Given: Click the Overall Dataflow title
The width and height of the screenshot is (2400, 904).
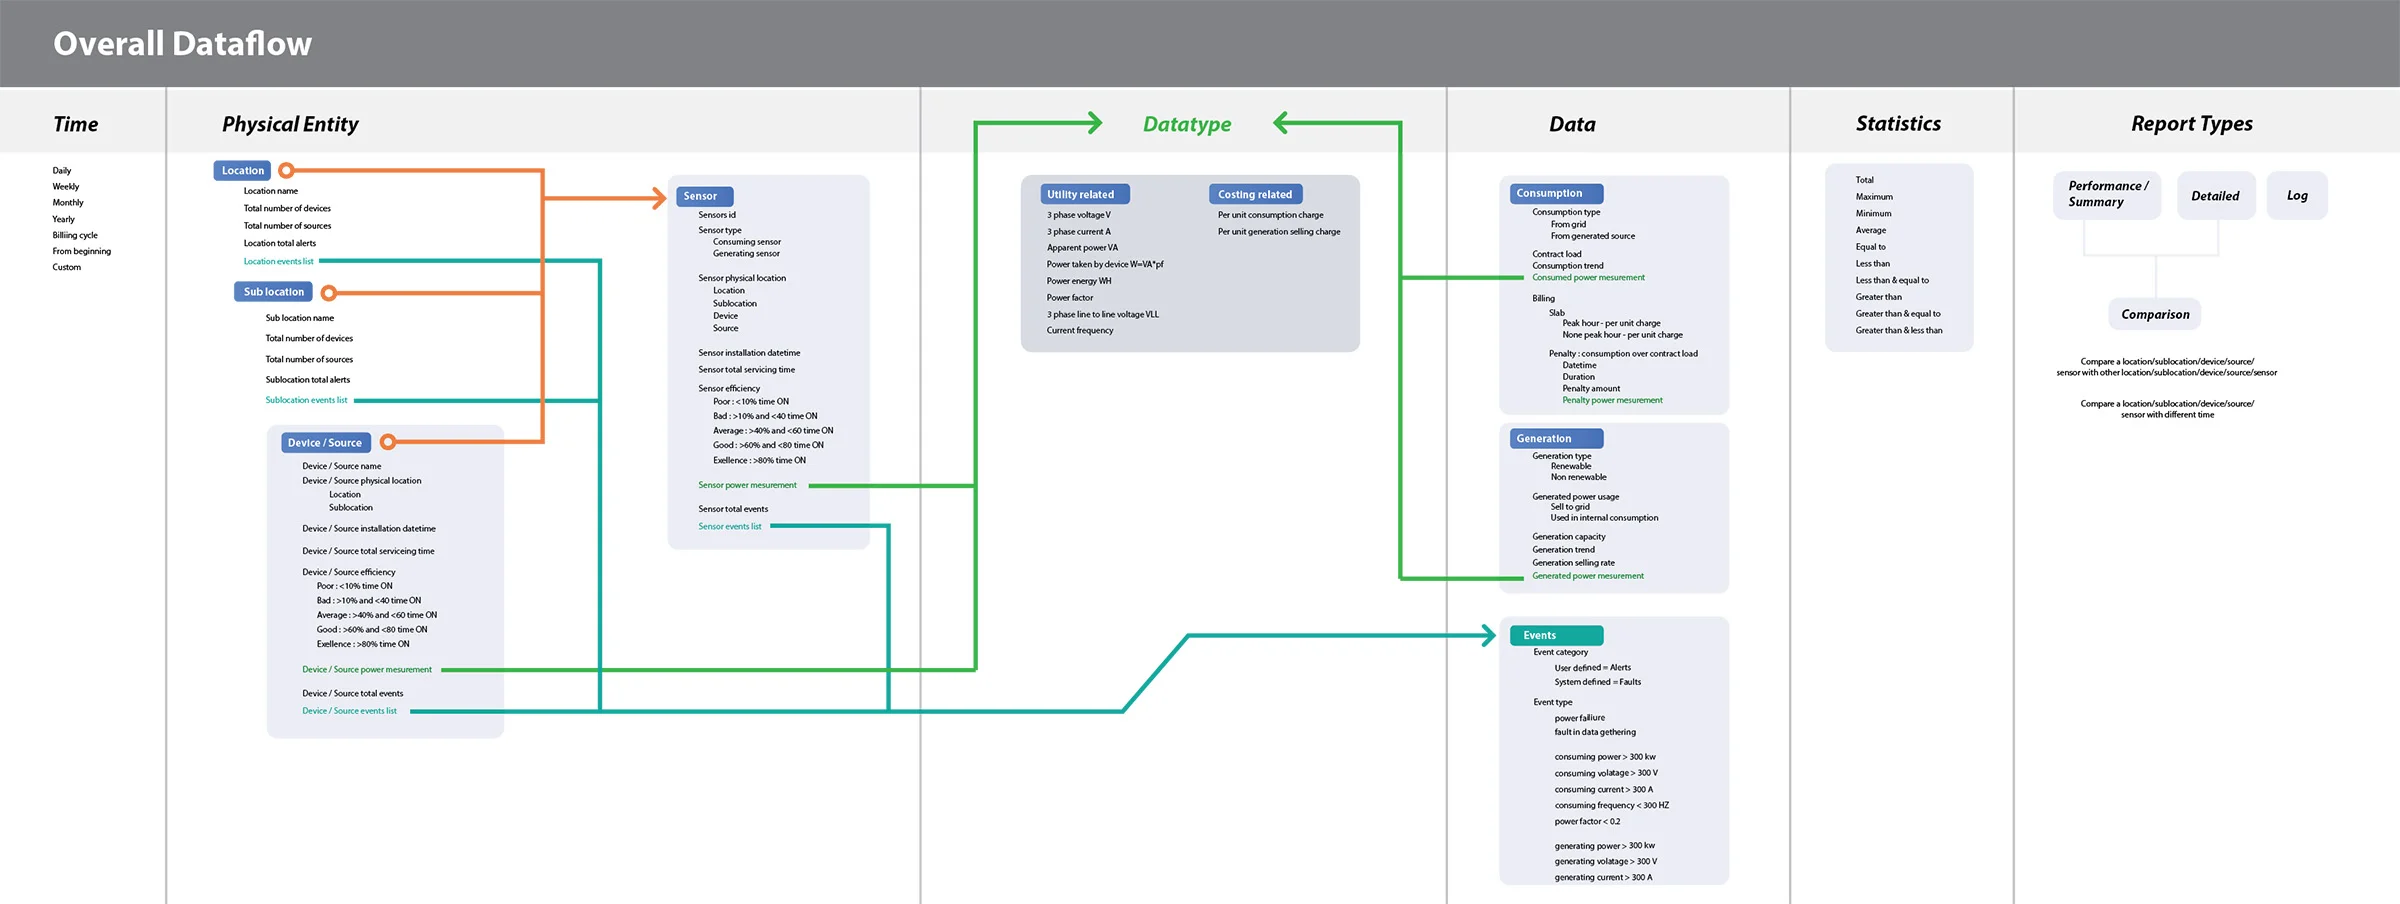Looking at the screenshot, I should [x=182, y=44].
